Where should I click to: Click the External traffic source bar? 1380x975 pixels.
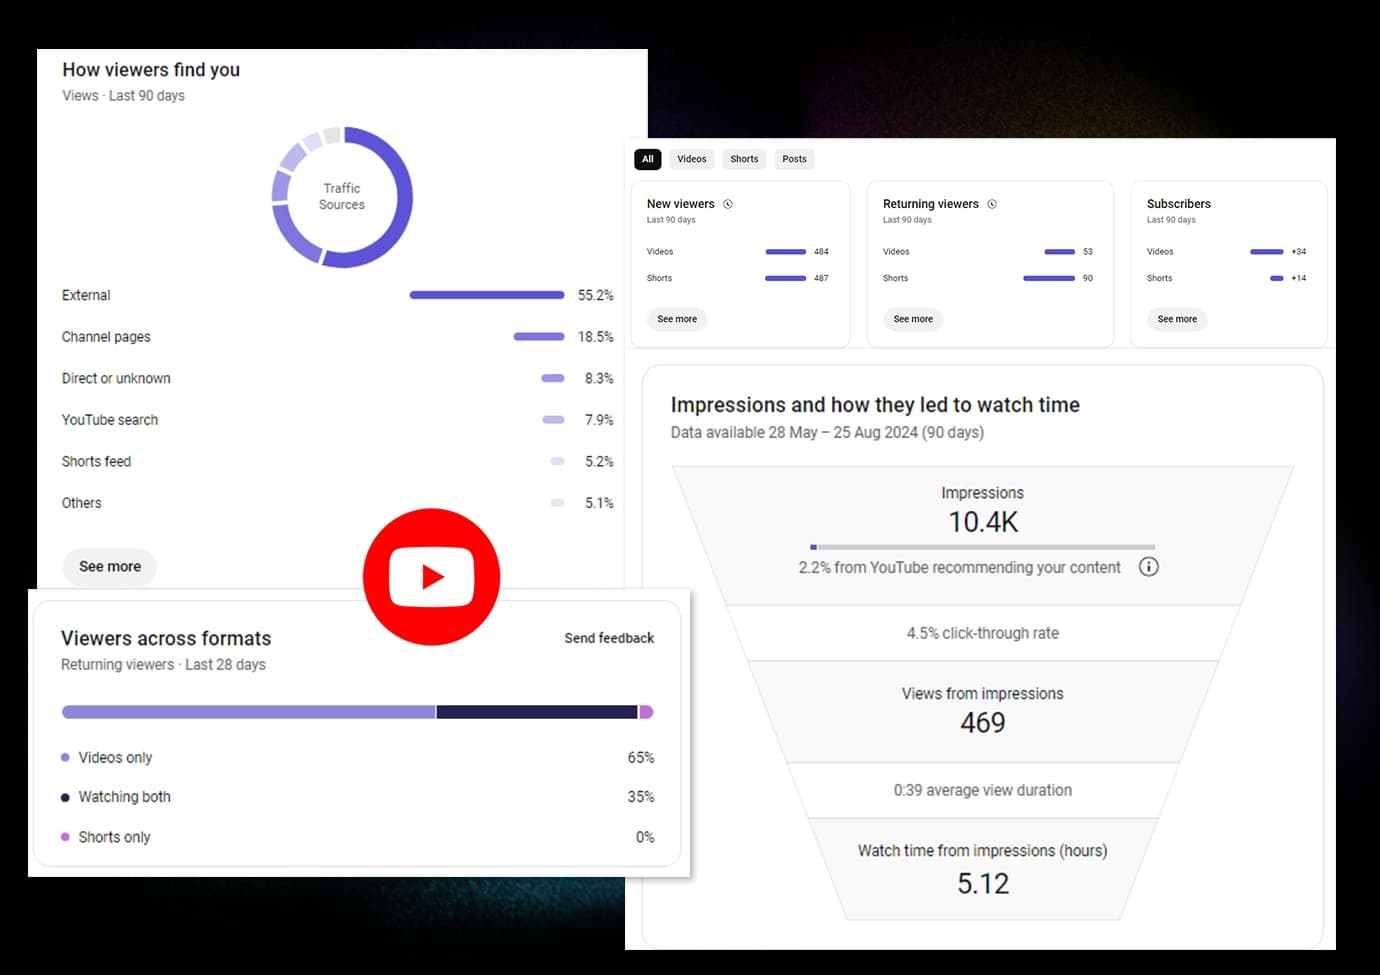click(487, 295)
